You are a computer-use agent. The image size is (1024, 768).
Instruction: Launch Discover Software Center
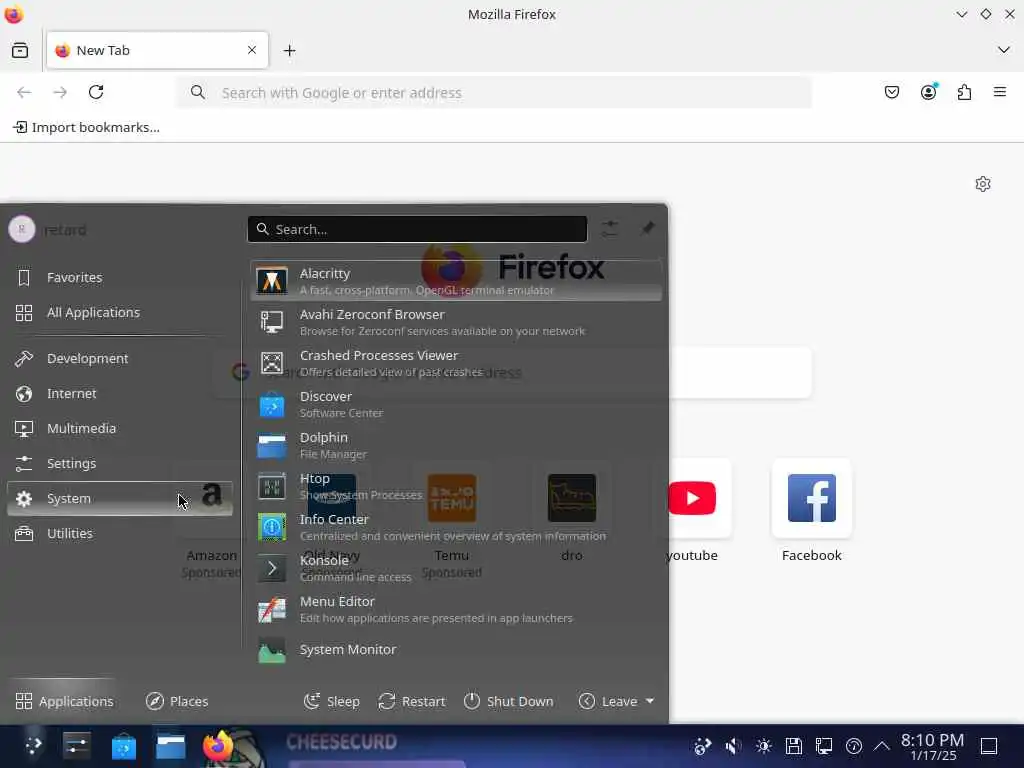pyautogui.click(x=456, y=404)
